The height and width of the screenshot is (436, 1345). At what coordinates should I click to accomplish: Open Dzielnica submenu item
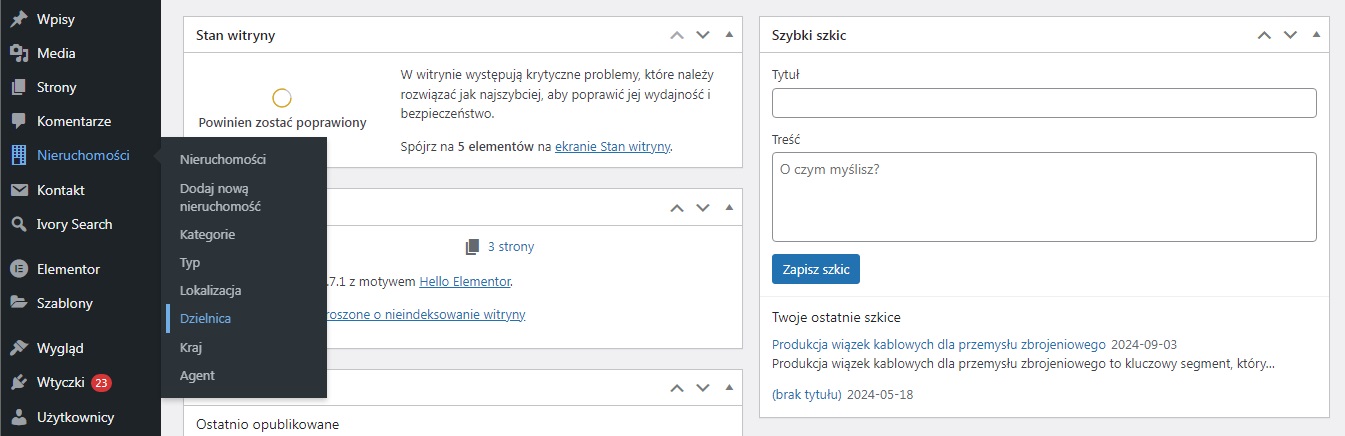coord(205,318)
